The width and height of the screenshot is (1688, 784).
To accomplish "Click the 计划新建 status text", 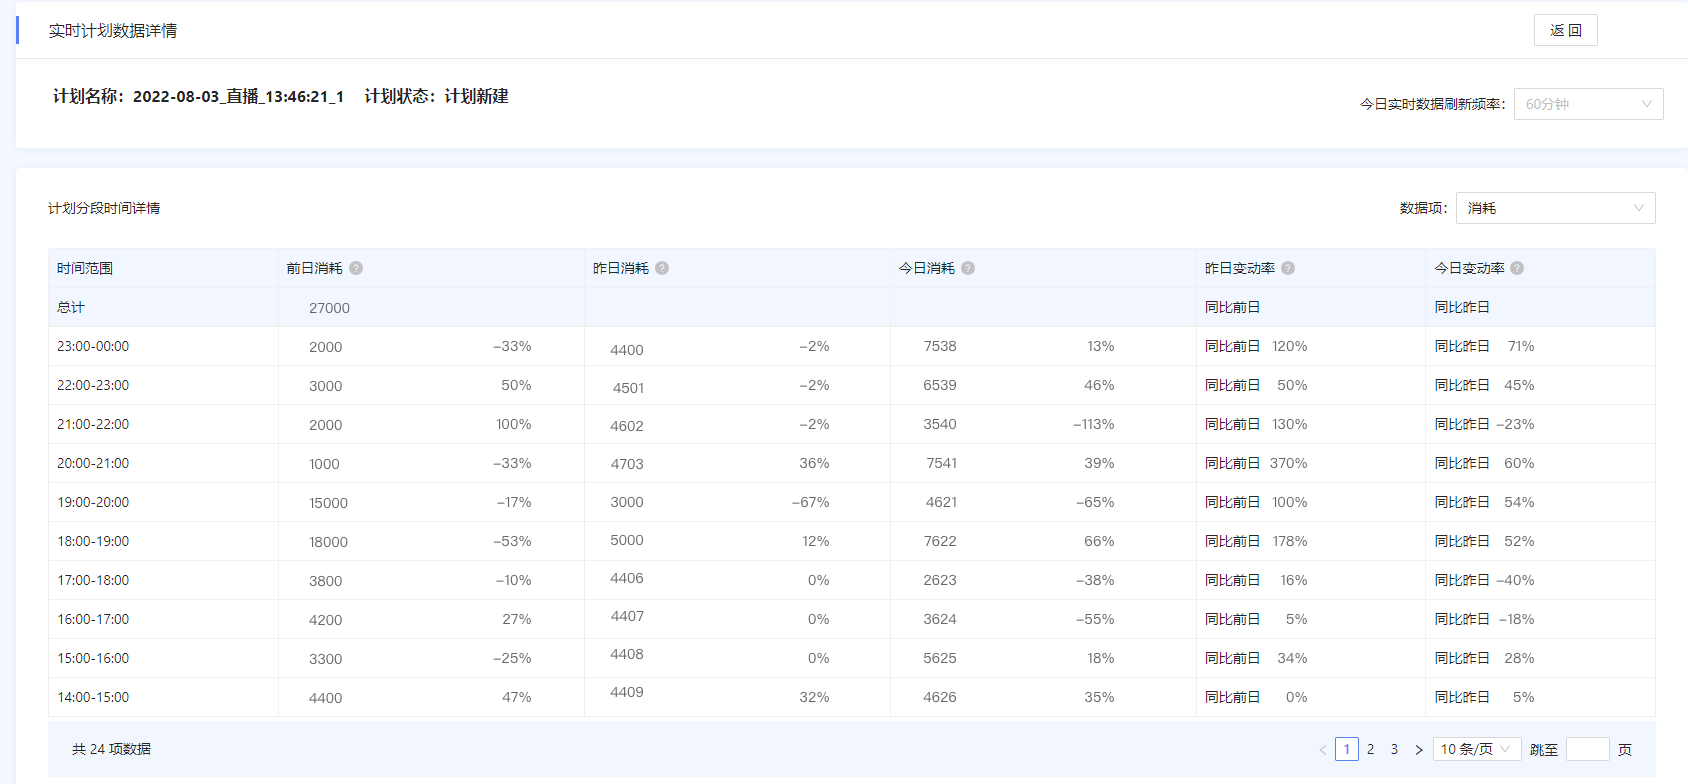I will click(x=476, y=96).
